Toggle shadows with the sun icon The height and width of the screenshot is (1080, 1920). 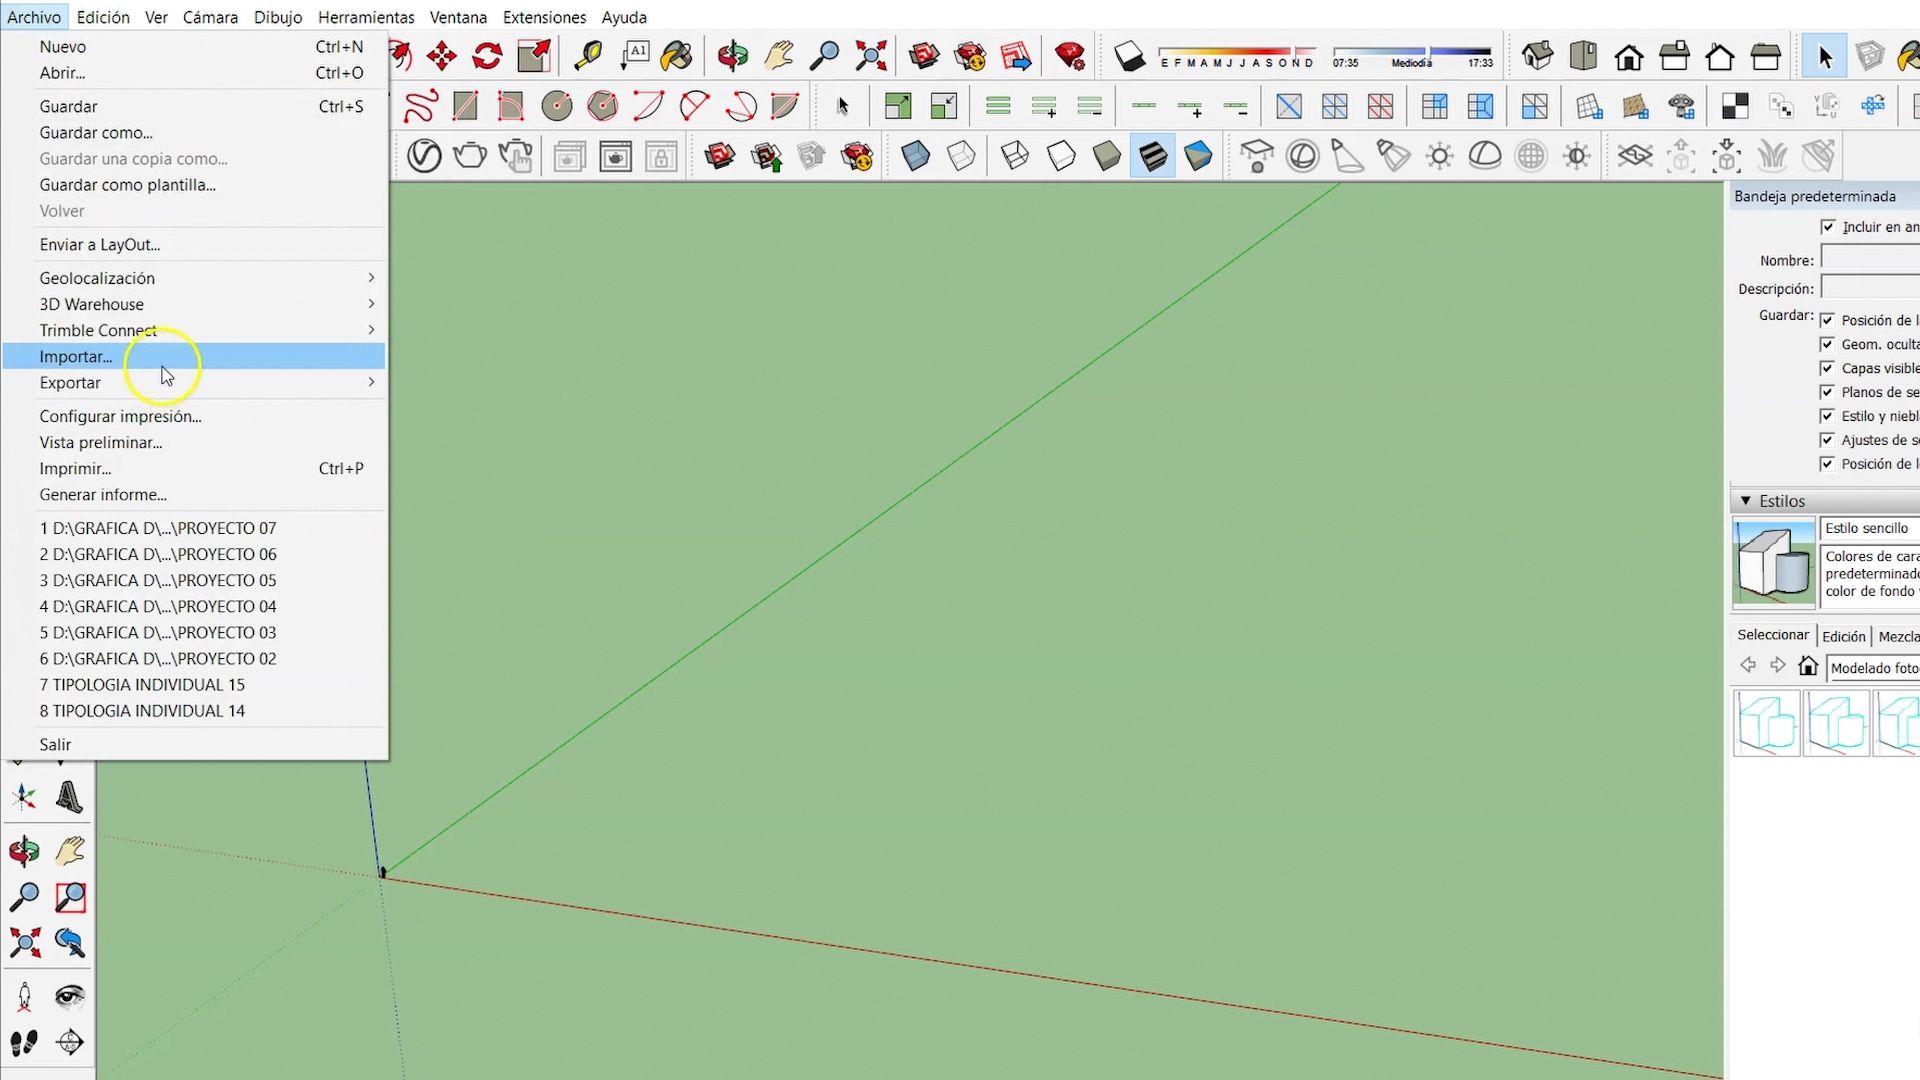1440,156
